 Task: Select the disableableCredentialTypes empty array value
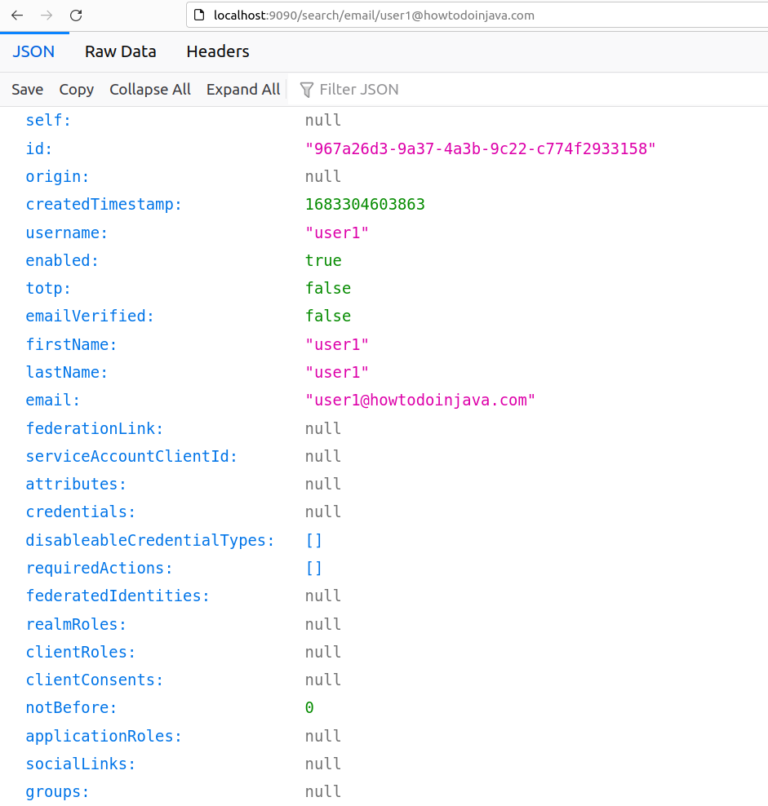[314, 540]
